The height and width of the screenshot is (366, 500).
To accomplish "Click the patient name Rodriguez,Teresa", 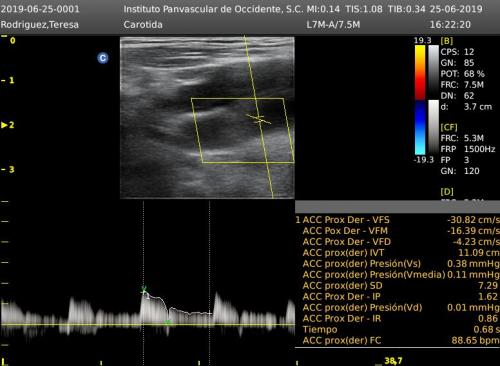I will tap(40, 25).
